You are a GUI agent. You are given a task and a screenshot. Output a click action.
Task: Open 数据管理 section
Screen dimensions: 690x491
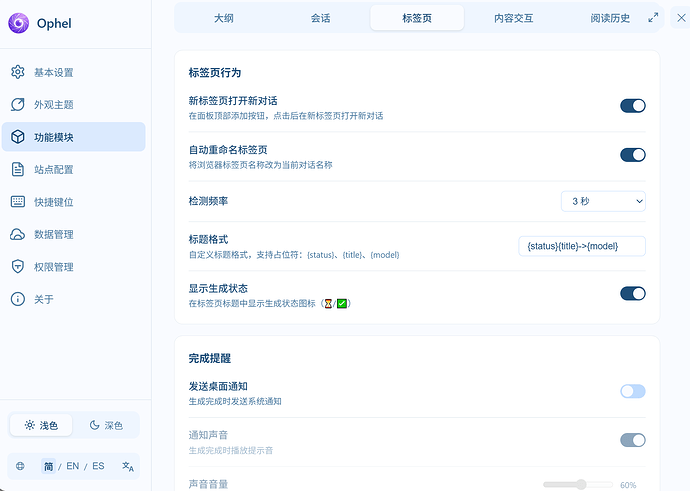pyautogui.click(x=73, y=235)
